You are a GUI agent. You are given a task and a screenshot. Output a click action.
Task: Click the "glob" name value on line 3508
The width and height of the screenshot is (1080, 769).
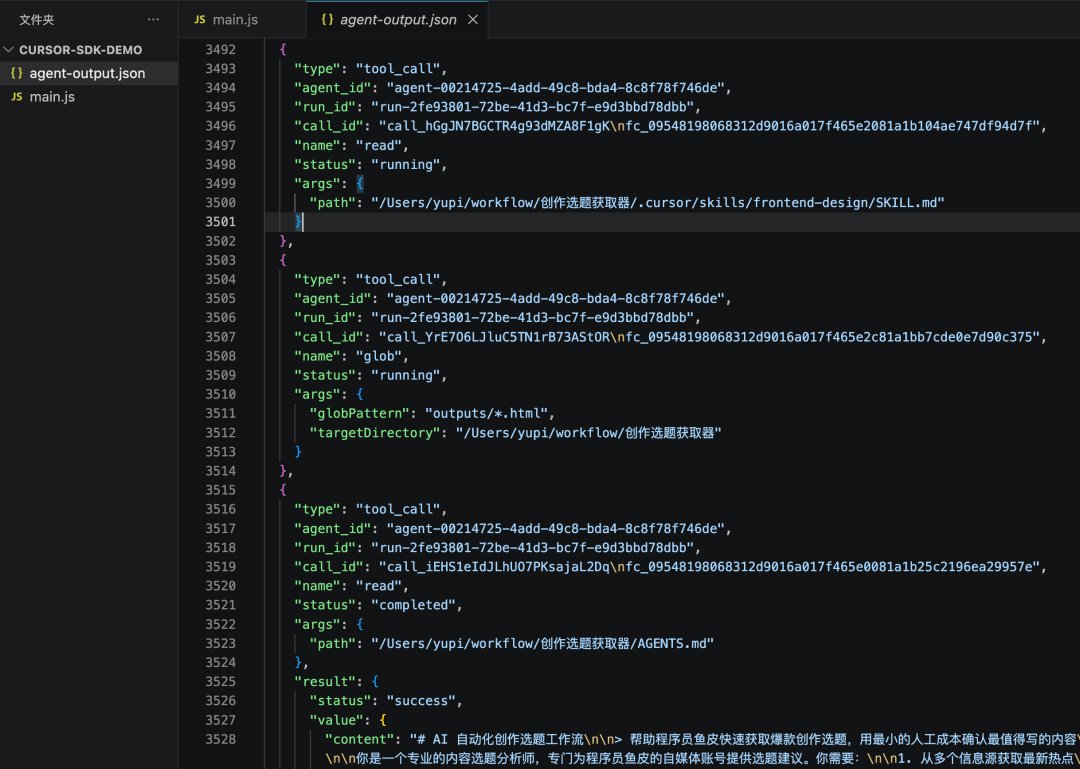click(378, 356)
